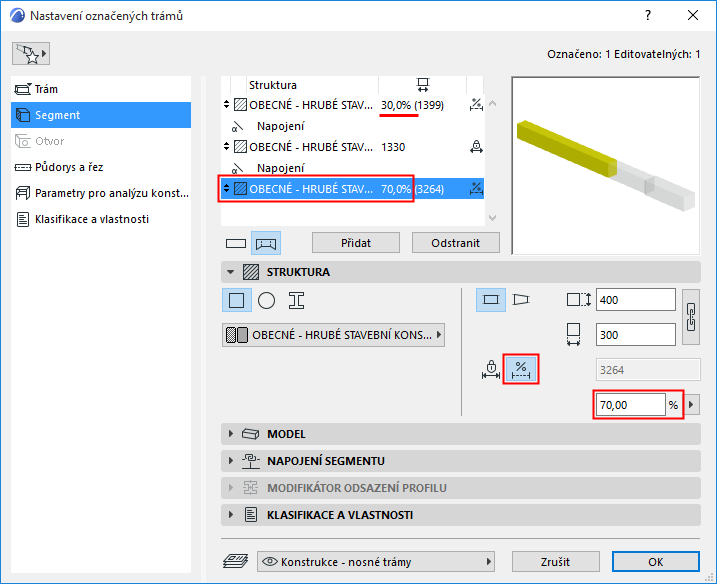Click the beam height dimension icon
Viewport: 717px width, 584px height.
pos(578,300)
